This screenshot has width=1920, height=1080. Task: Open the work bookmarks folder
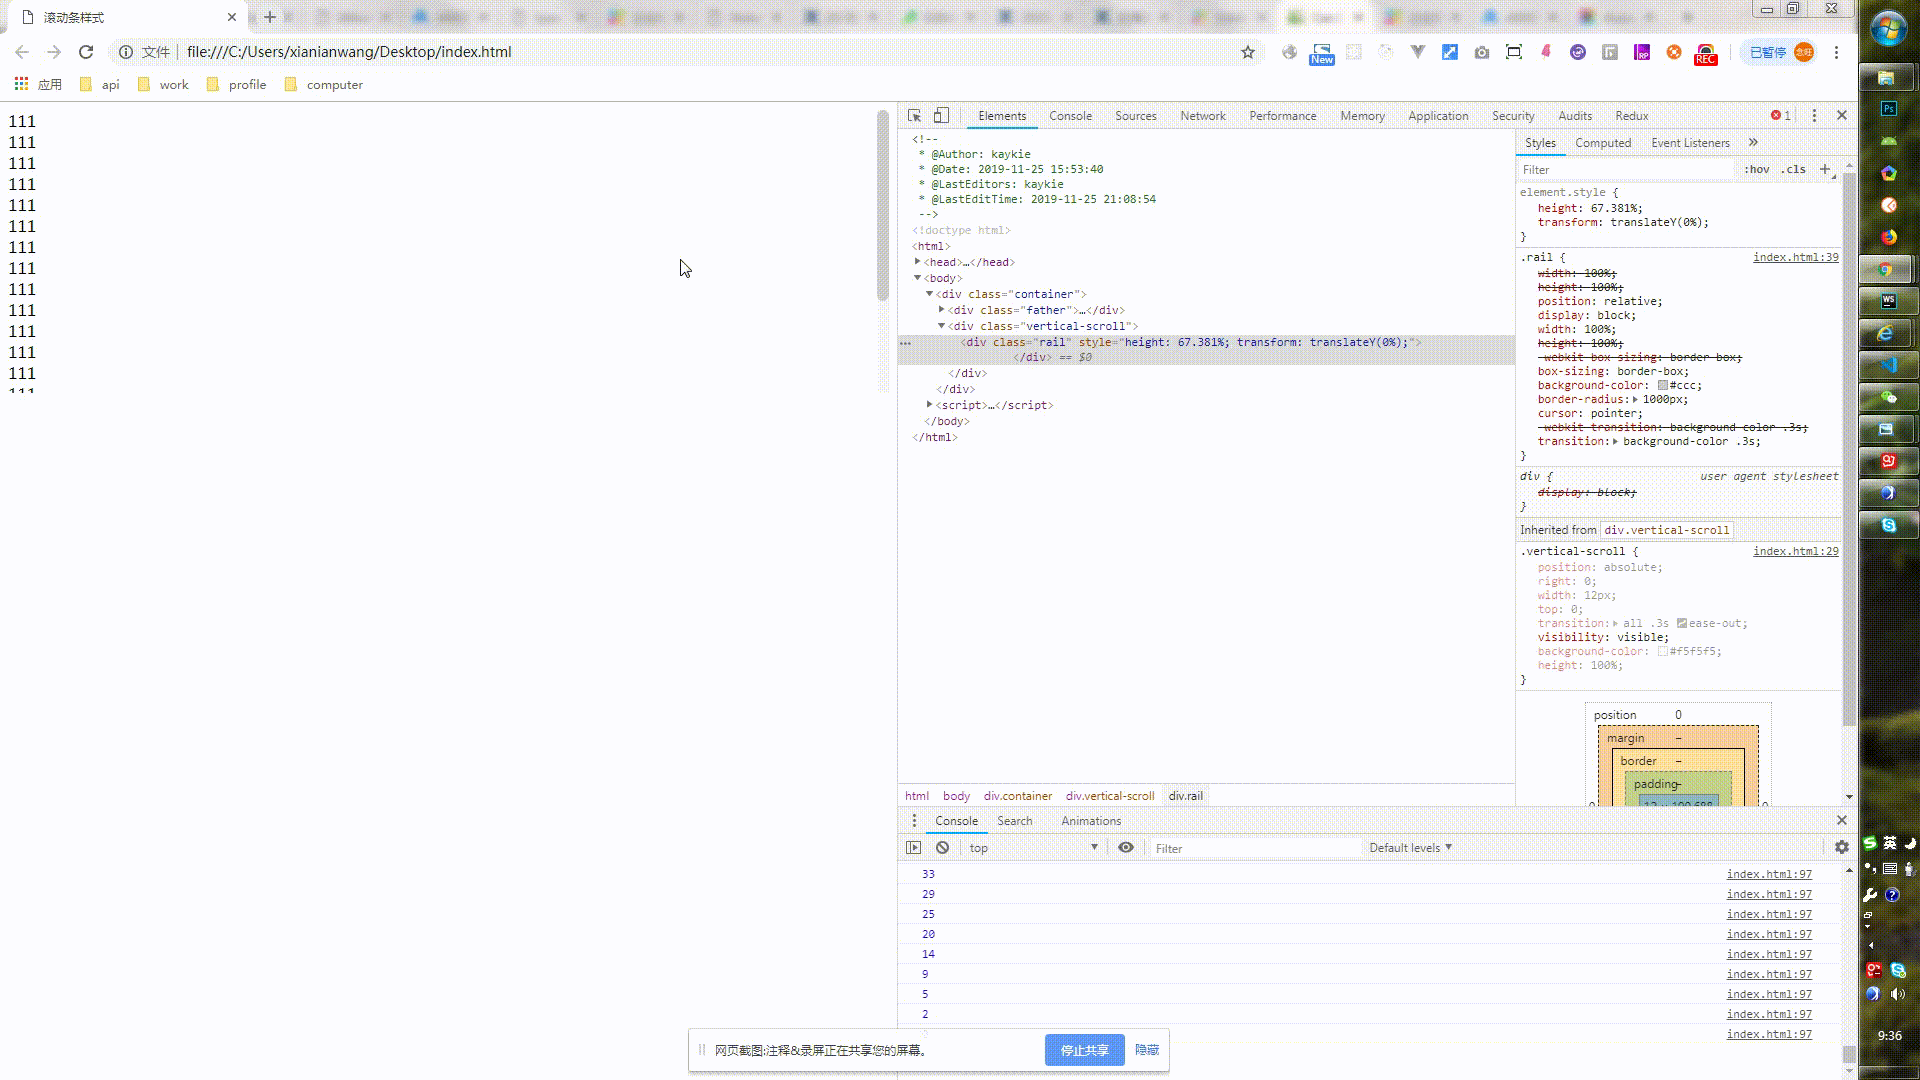pyautogui.click(x=163, y=85)
